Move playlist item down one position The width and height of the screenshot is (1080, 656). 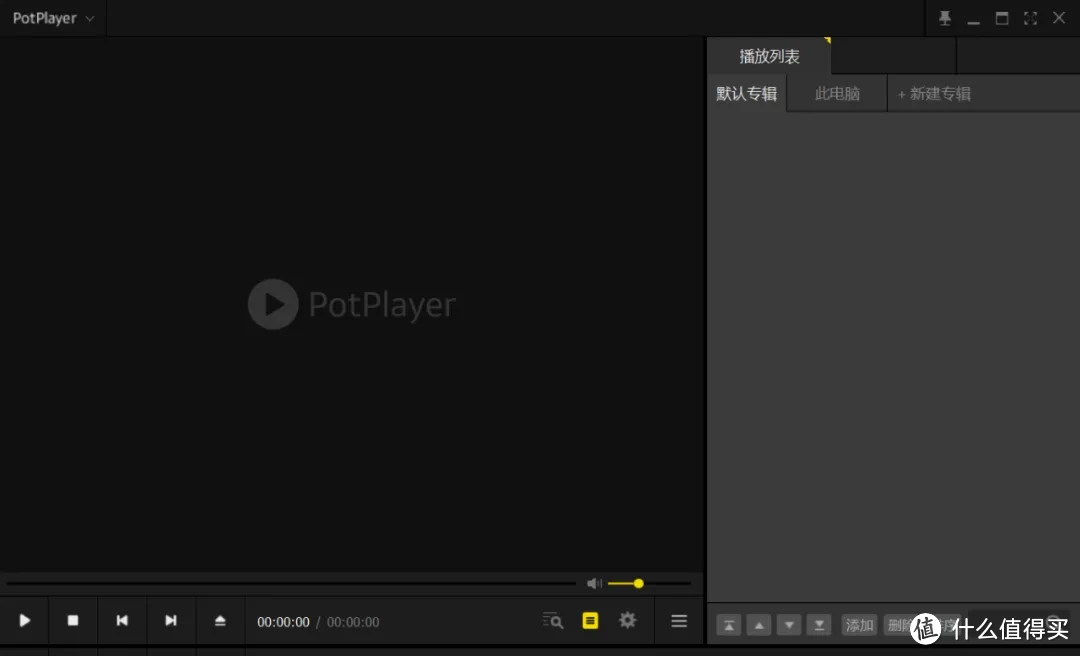point(789,626)
